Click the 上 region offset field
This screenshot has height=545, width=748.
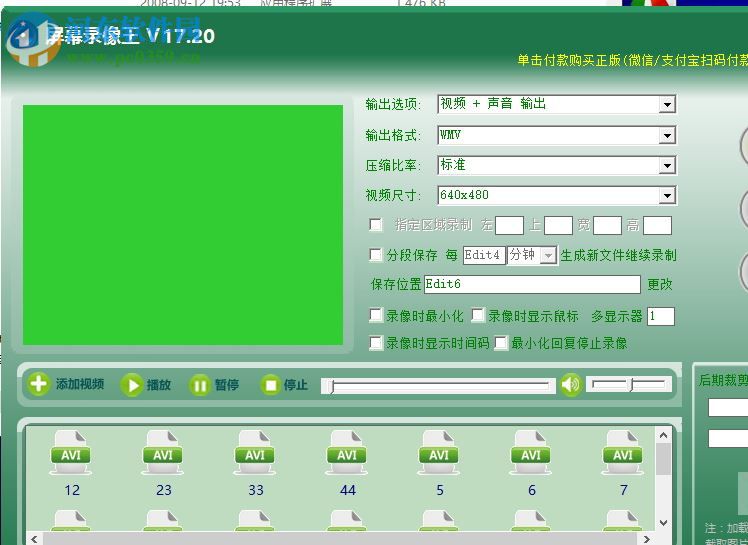point(558,225)
